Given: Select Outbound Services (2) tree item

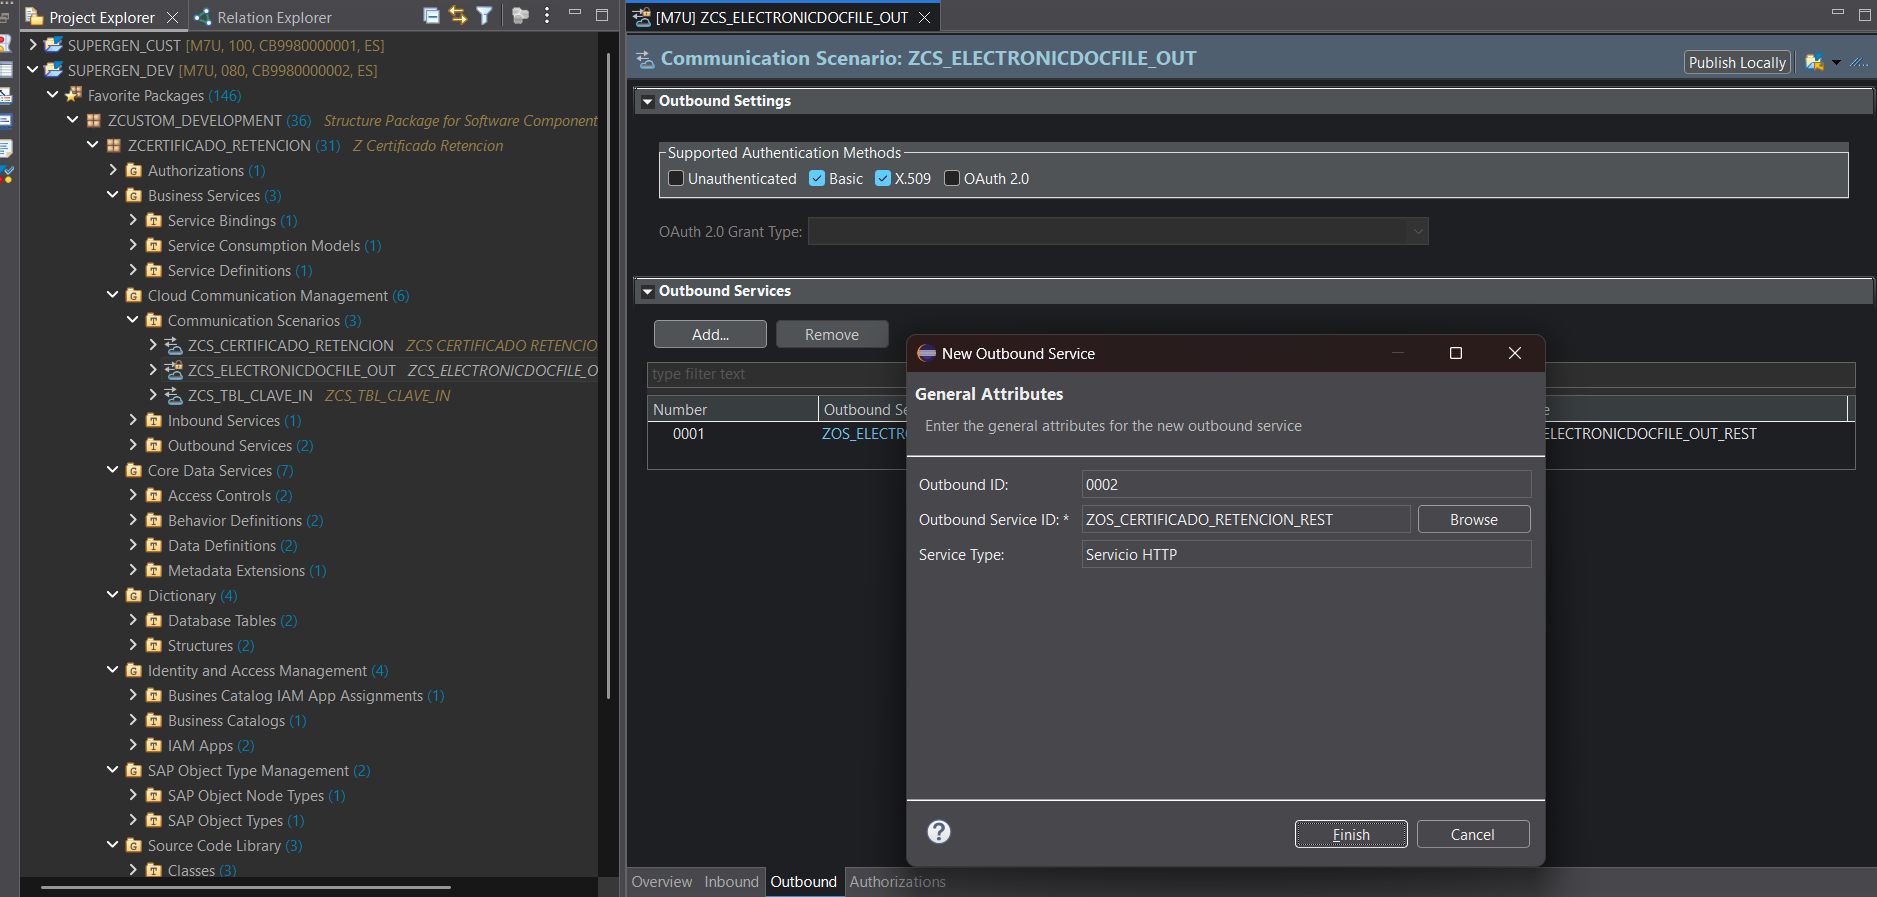Looking at the screenshot, I should (240, 445).
